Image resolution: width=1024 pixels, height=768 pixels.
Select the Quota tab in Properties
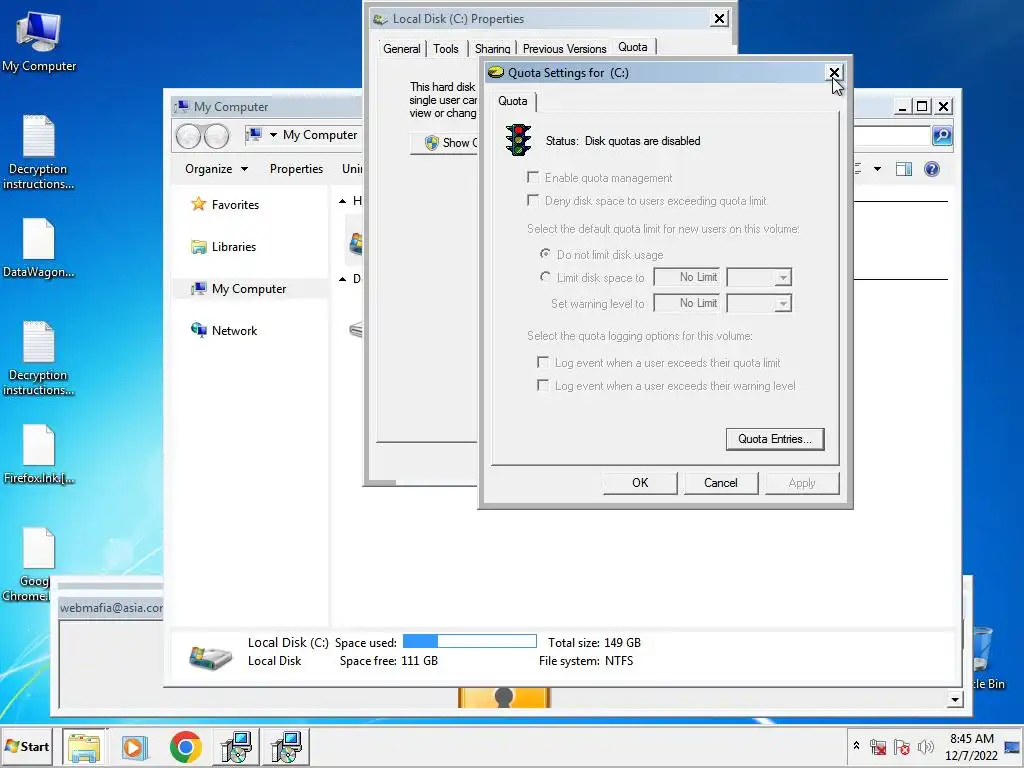pyautogui.click(x=633, y=47)
